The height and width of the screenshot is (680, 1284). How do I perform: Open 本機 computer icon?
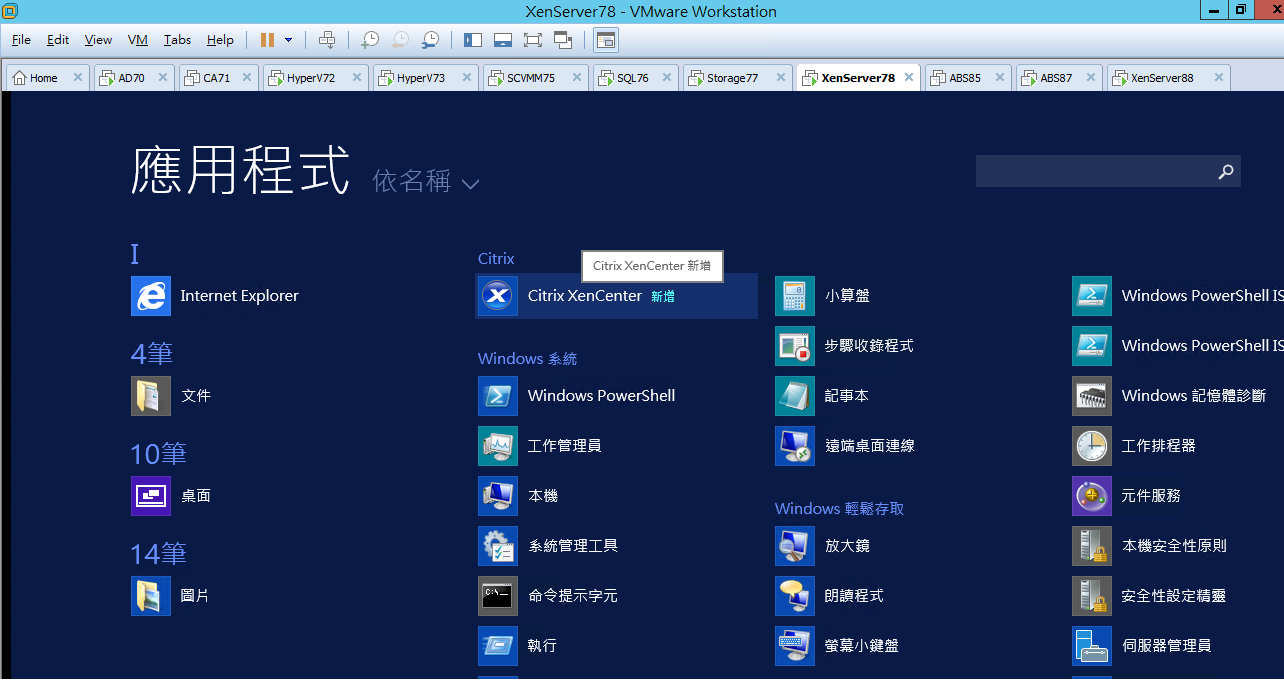[498, 496]
